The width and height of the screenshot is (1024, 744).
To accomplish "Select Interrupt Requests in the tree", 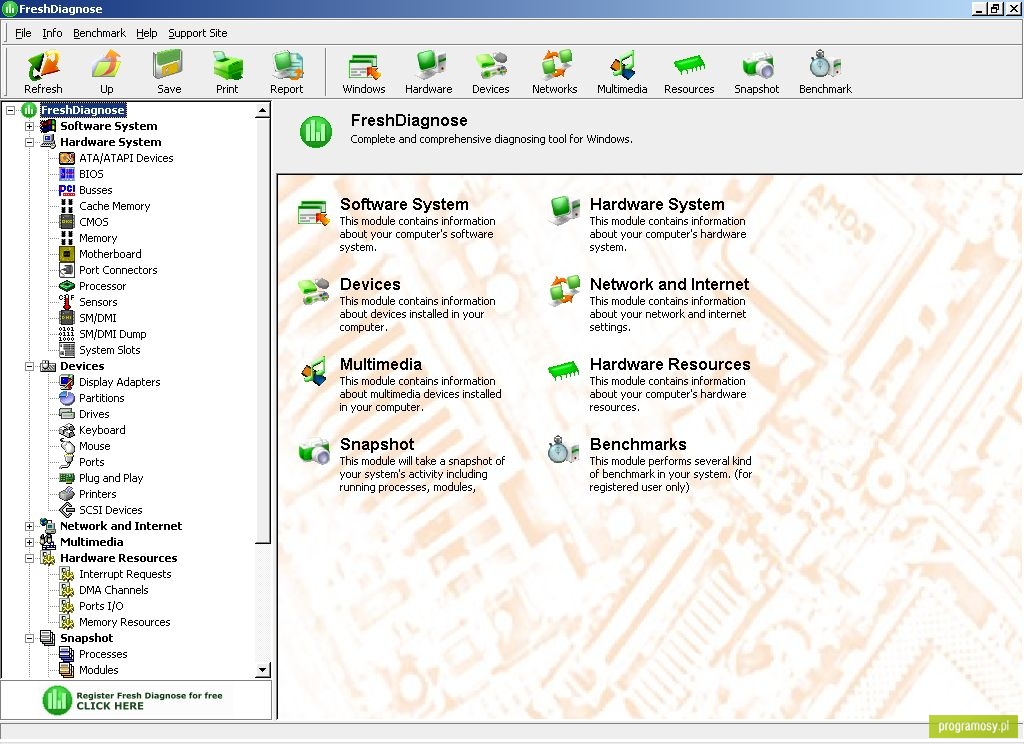I will 125,574.
